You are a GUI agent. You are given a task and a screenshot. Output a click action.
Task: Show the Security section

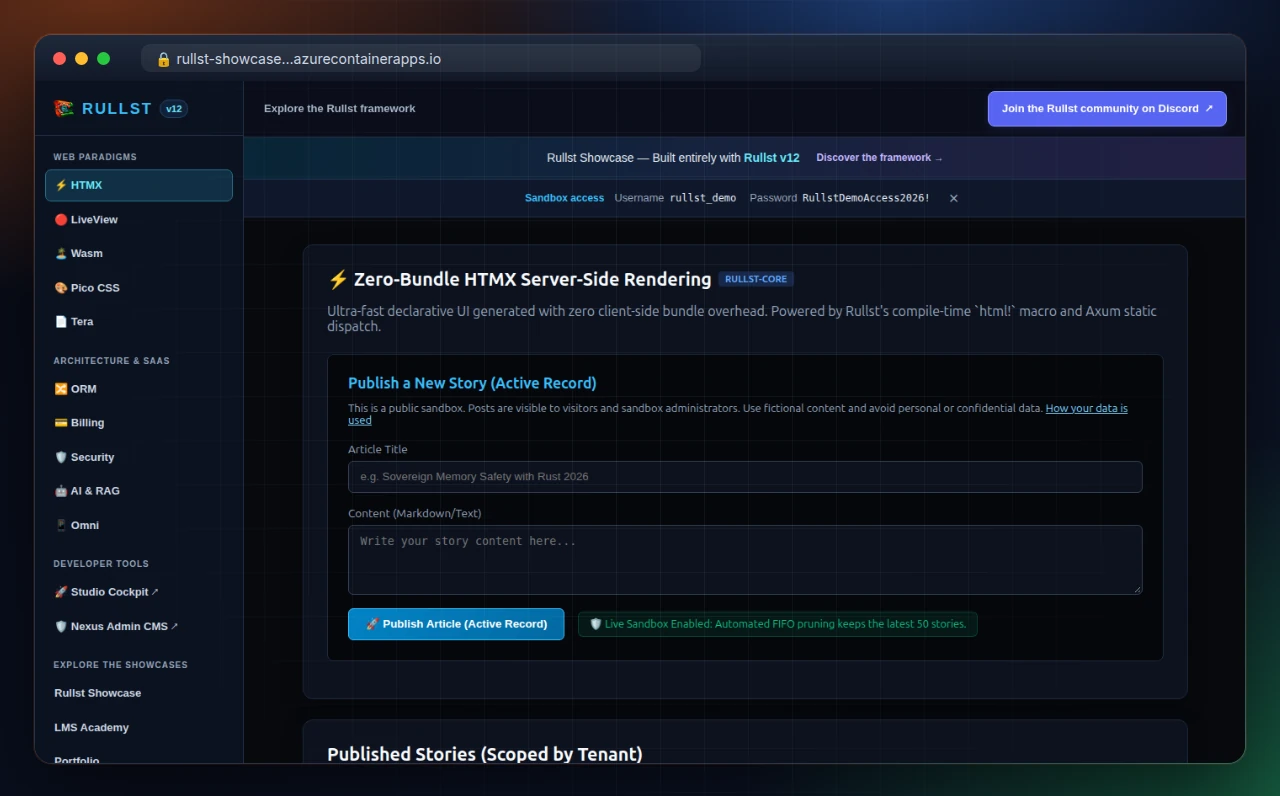[139, 457]
